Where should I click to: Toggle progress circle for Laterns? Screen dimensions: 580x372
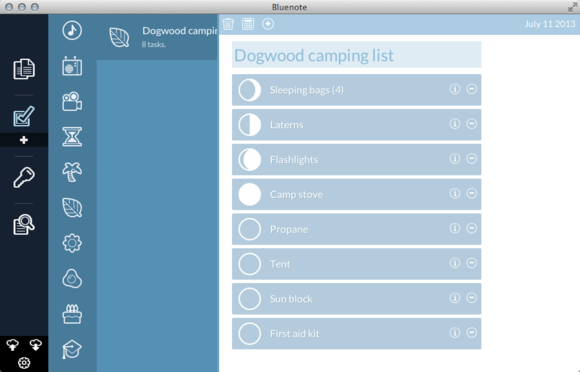pyautogui.click(x=250, y=125)
